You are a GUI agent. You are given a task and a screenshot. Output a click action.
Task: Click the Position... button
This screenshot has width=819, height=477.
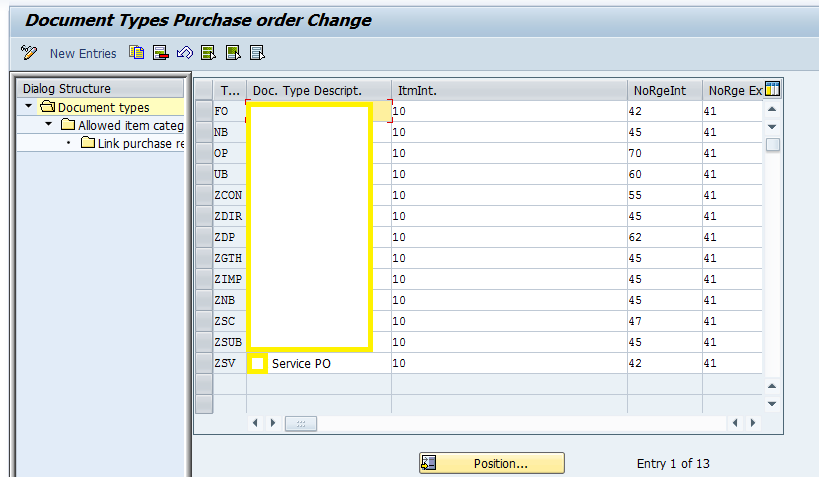(491, 463)
